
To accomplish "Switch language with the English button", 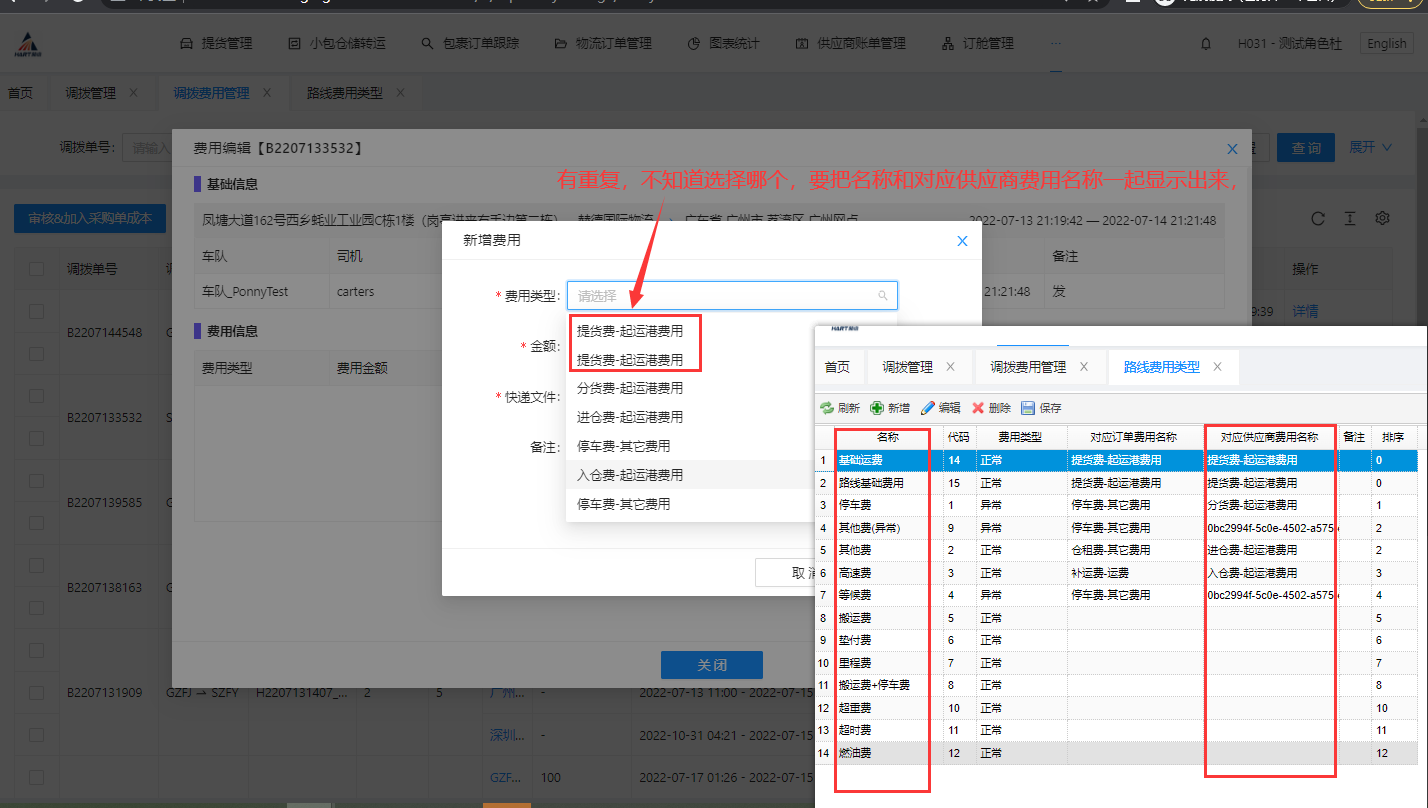I will pyautogui.click(x=1386, y=44).
